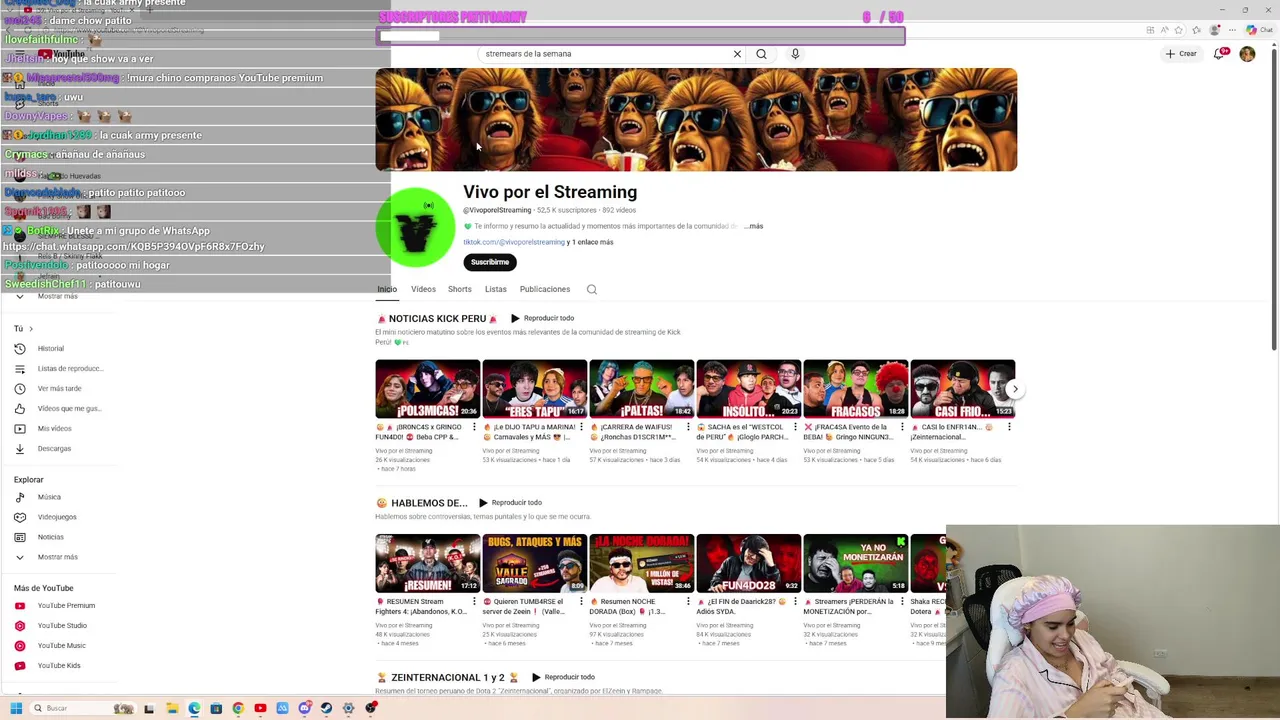Open the FUN4DO28 video thumbnail

pyautogui.click(x=749, y=563)
